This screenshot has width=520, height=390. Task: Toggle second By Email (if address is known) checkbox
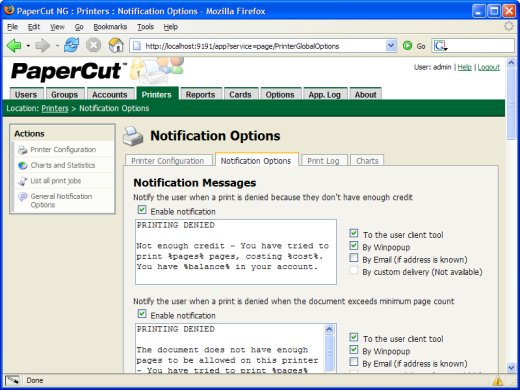pos(354,362)
